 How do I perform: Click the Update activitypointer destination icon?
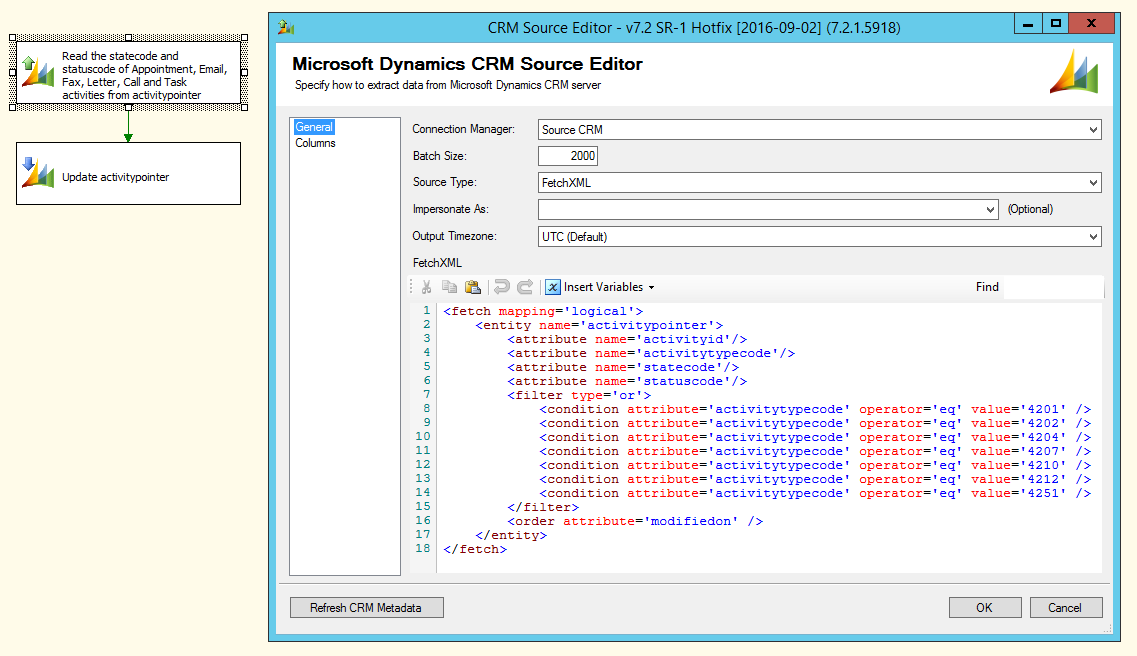(x=38, y=173)
